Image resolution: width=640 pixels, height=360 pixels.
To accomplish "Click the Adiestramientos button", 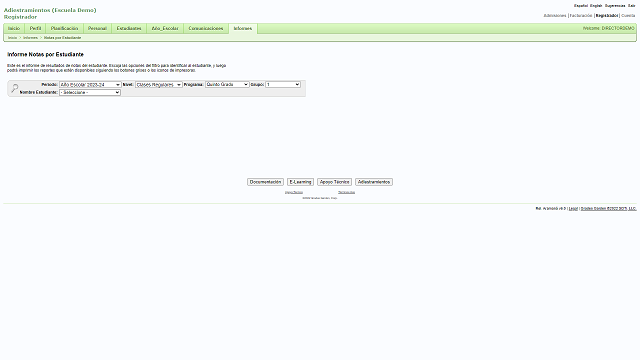I will coord(374,182).
